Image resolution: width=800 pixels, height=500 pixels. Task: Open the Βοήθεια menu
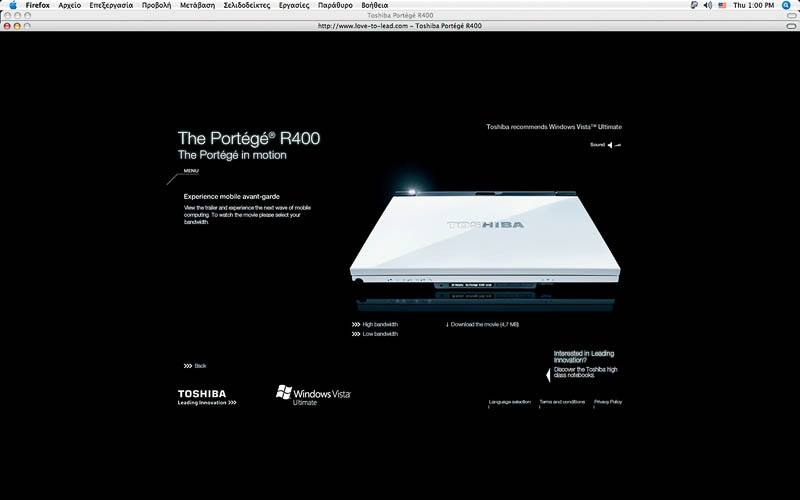click(x=374, y=5)
